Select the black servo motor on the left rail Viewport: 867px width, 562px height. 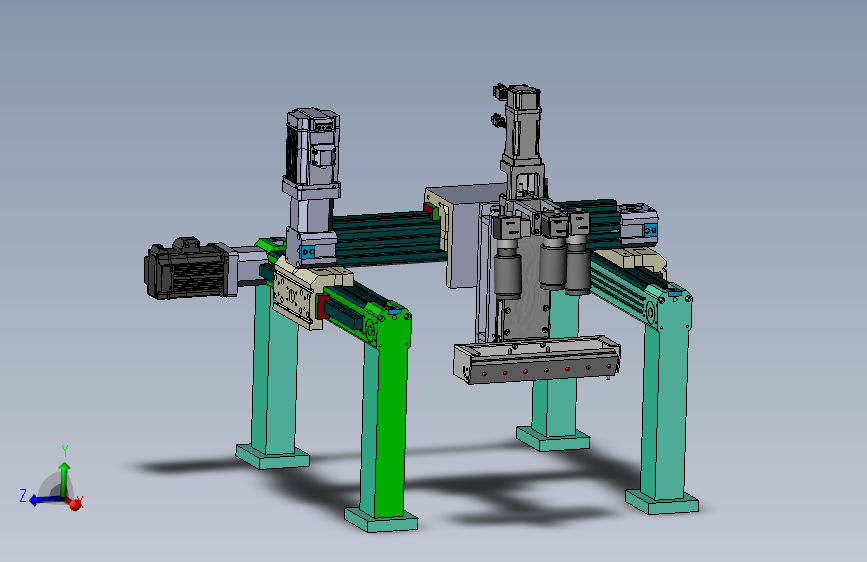coord(186,269)
